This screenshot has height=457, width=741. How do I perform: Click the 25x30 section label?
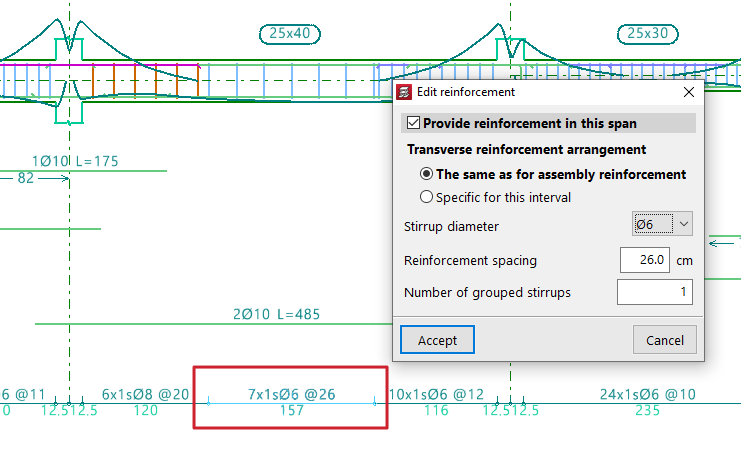tap(647, 34)
